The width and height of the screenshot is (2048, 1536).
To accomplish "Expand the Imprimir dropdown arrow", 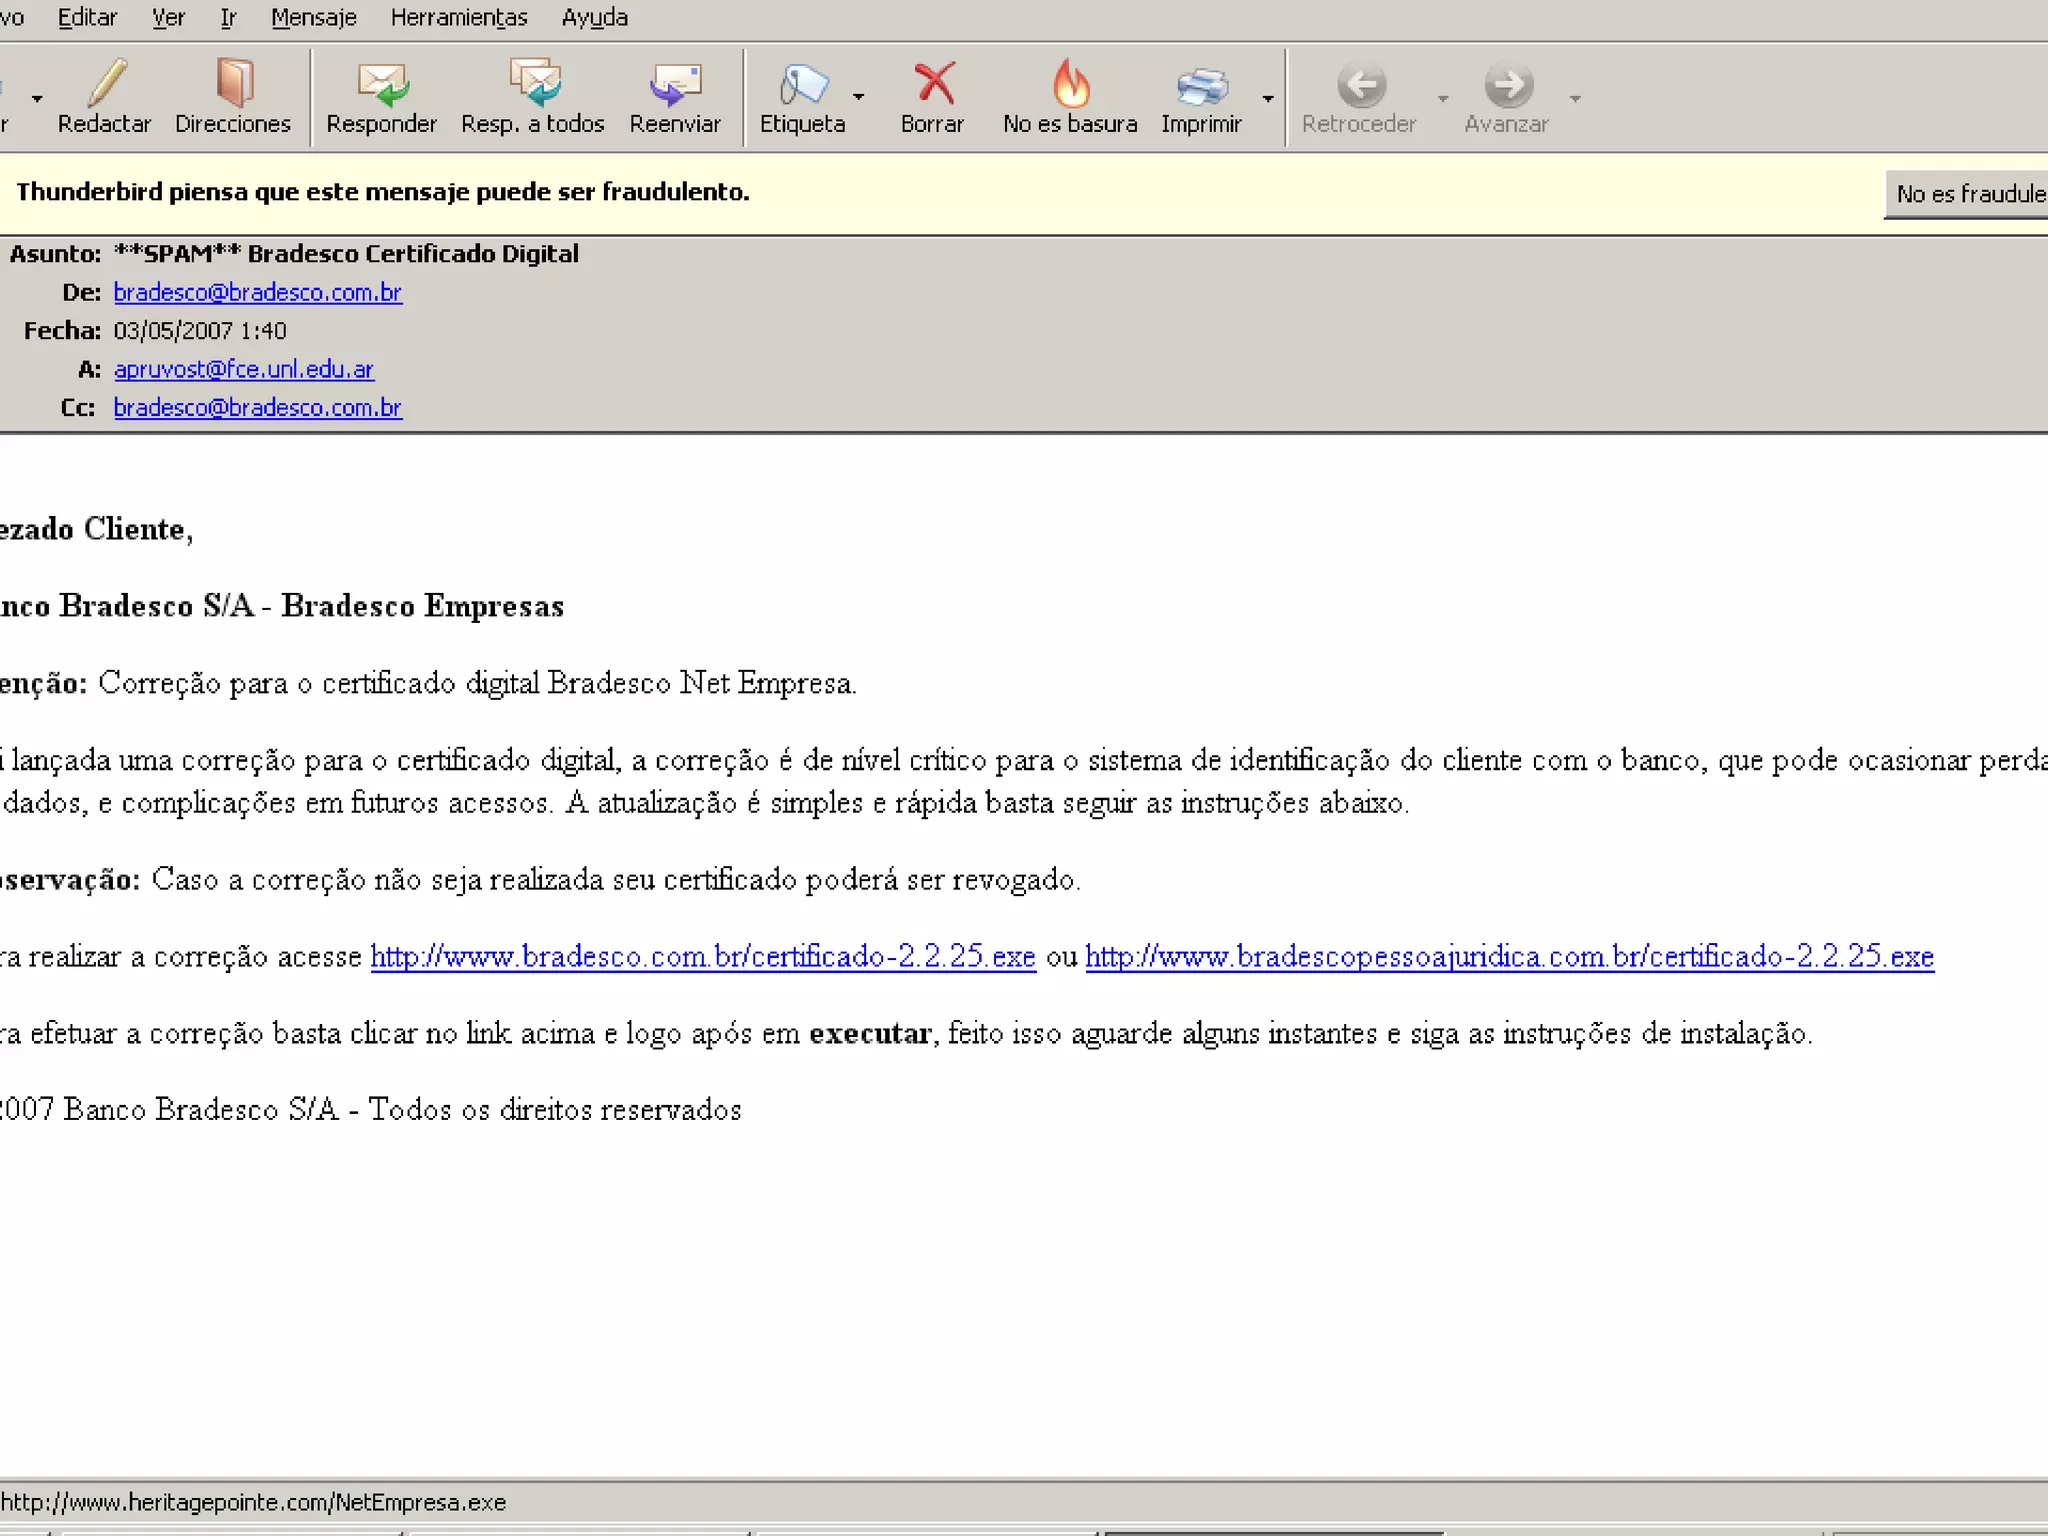I will pyautogui.click(x=1267, y=98).
